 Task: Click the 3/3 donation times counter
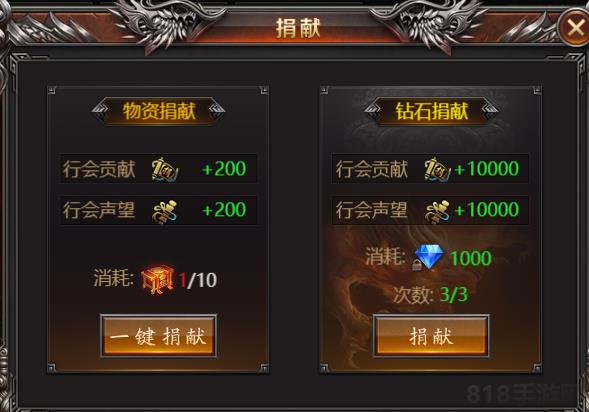coord(454,295)
